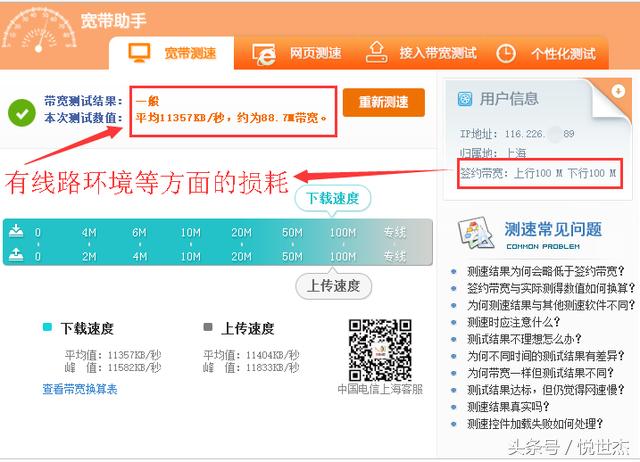640x462 pixels.
Task: Click the 归属地 上海 text
Action: pos(493,153)
